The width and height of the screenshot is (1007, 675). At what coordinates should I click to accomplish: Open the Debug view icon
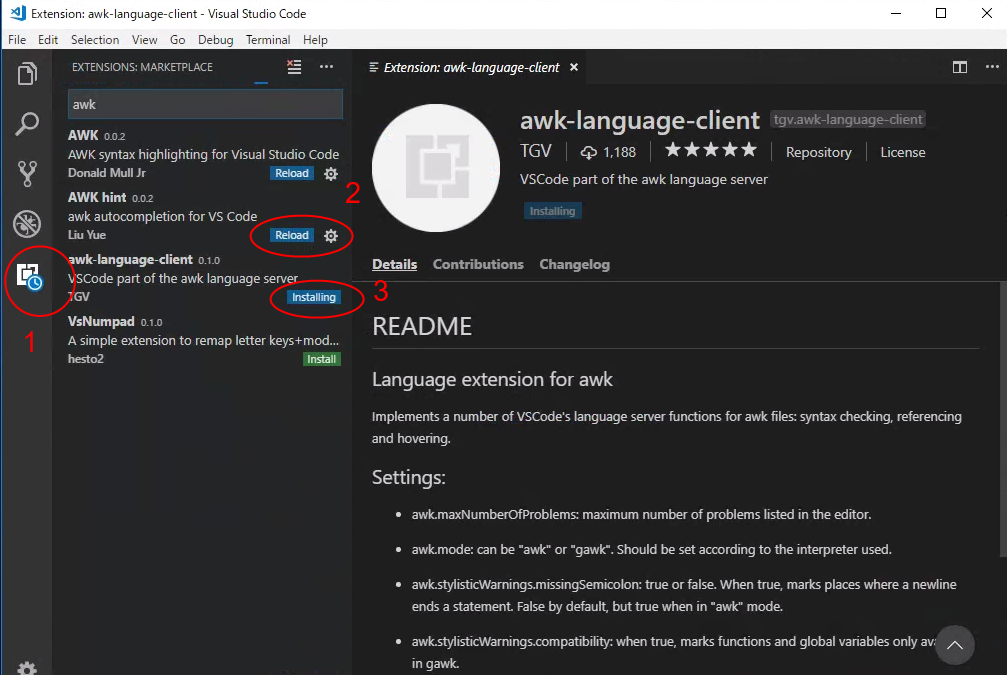click(27, 224)
